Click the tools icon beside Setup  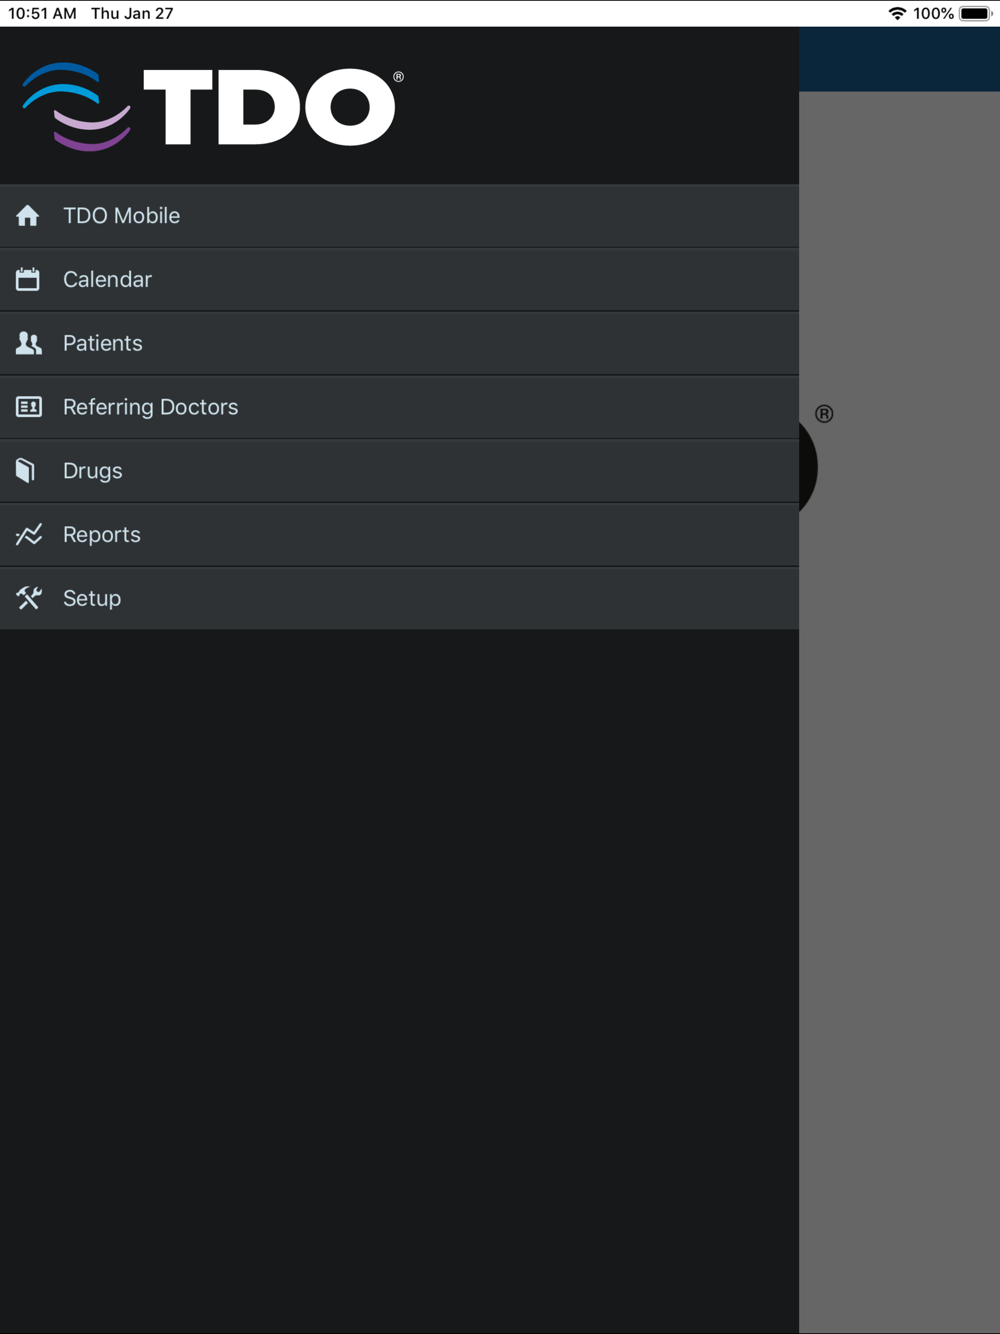(28, 598)
